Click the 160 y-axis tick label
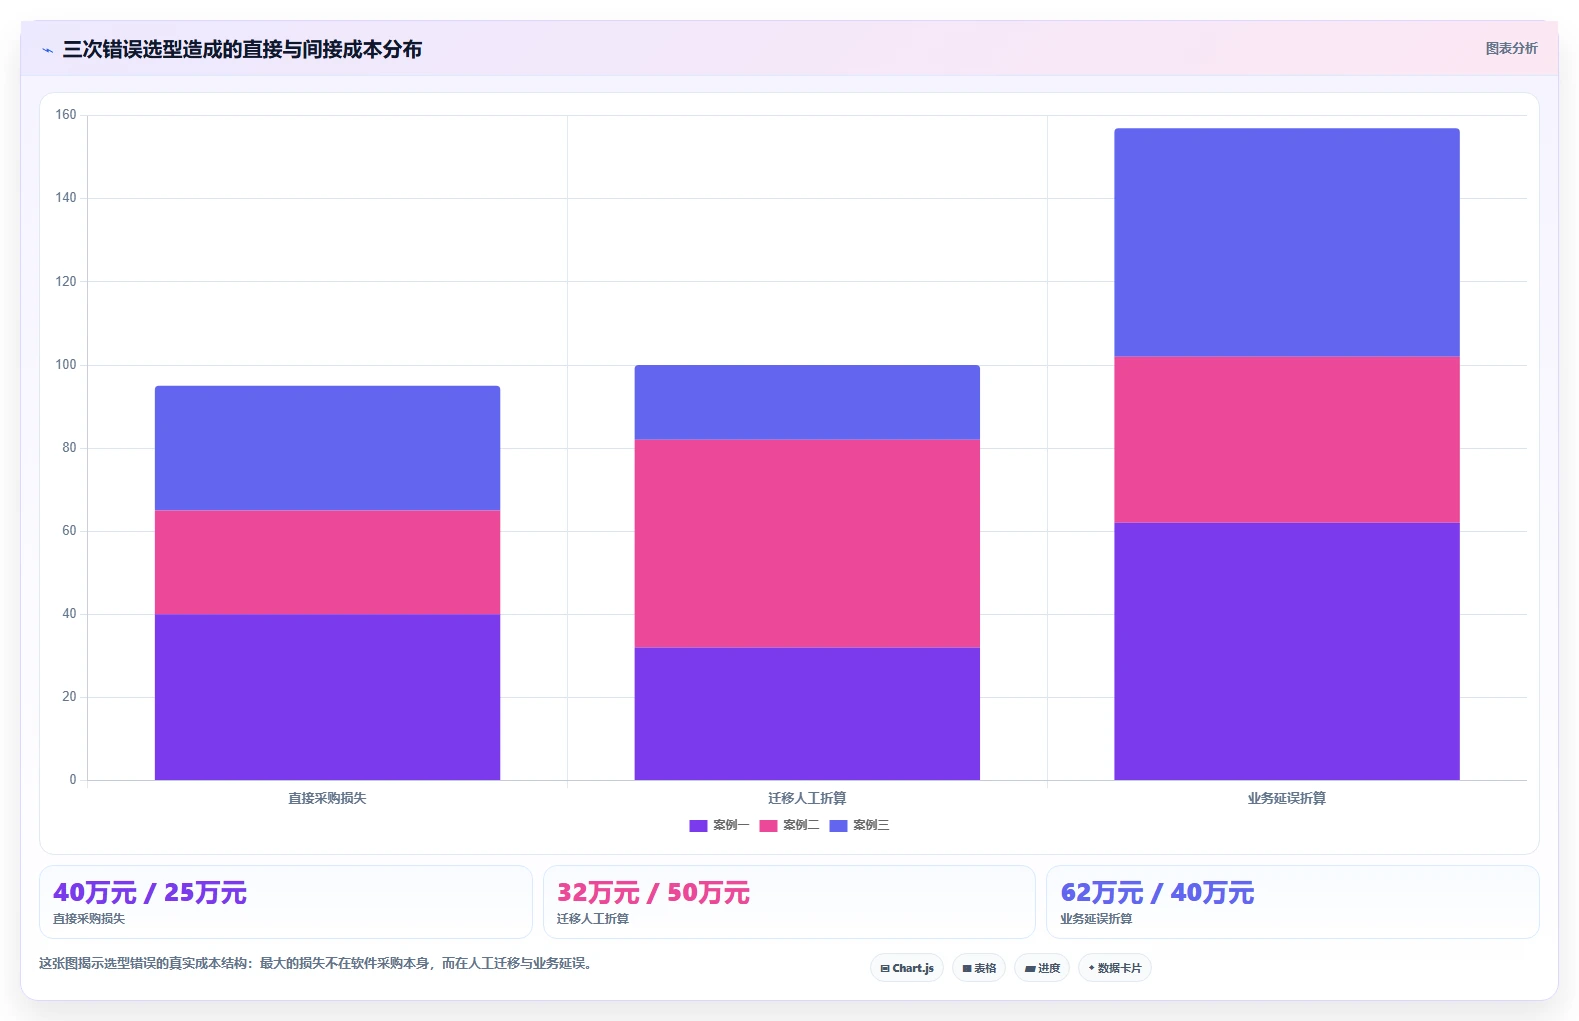This screenshot has width=1579, height=1021. (66, 115)
